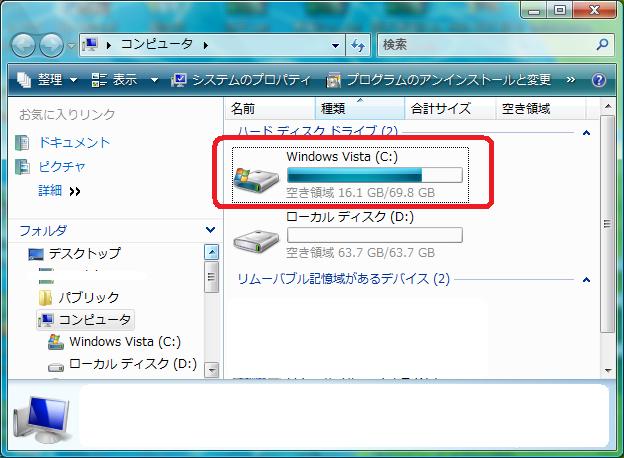Select the Windows Vista (C:) drive icon
The width and height of the screenshot is (624, 458).
point(256,180)
